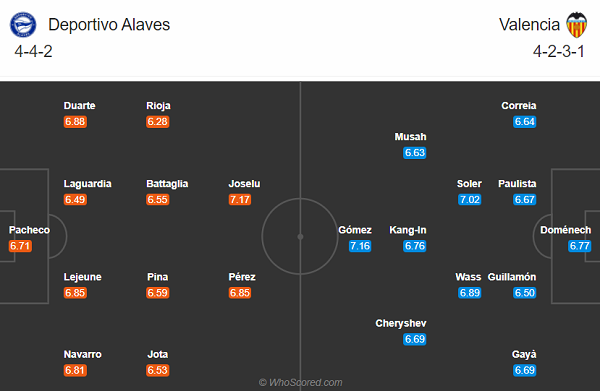600x391 pixels.
Task: Select Gómez's 7.16 rating badge
Action: (360, 246)
